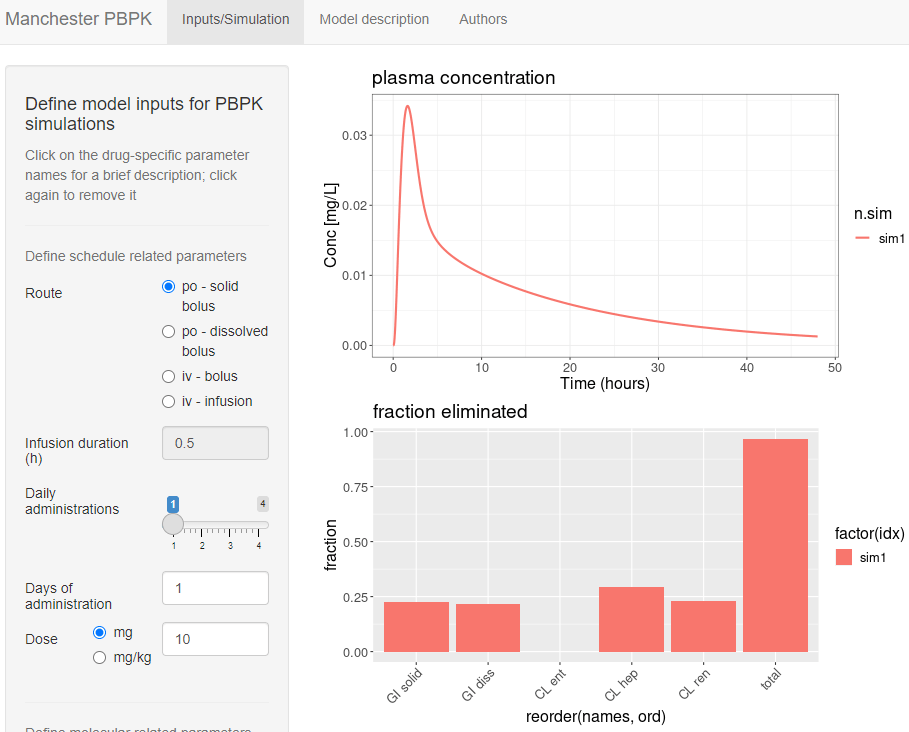The width and height of the screenshot is (909, 732).
Task: Pick the iv - infusion route
Action: (168, 402)
